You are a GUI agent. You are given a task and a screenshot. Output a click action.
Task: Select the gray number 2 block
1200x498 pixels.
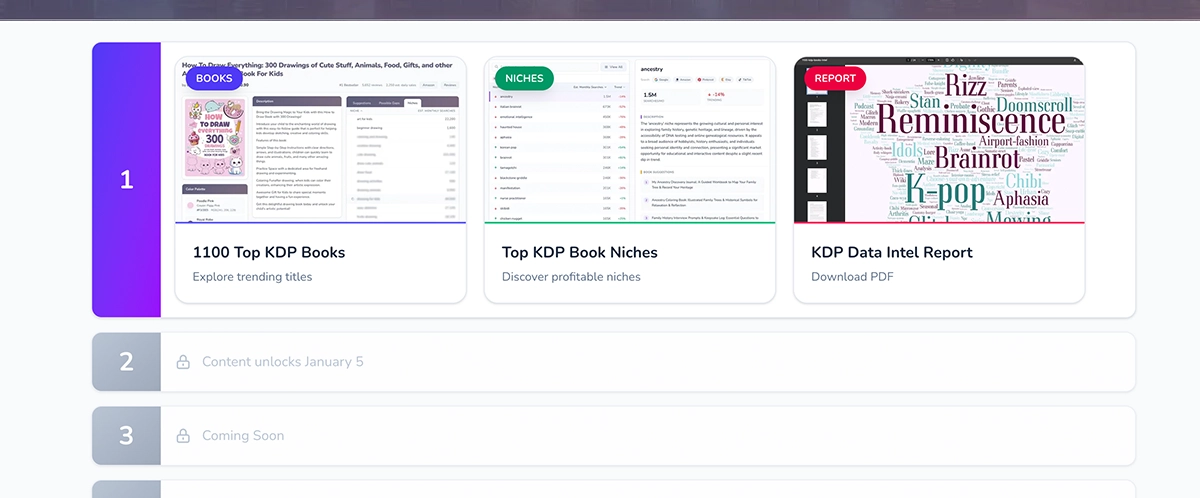[126, 362]
